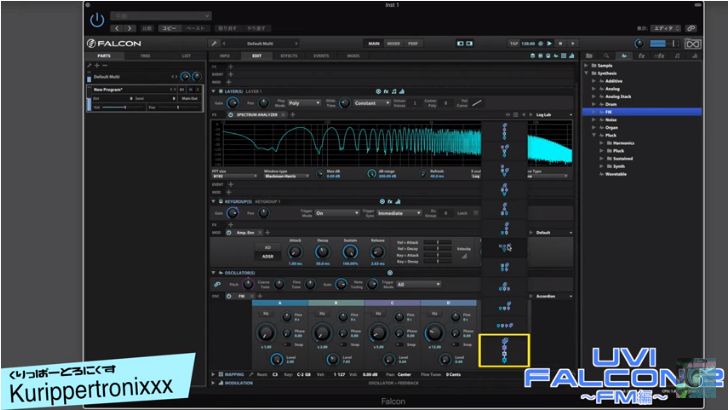This screenshot has height=410, width=728.
Task: Toggle Spectrum Analyzer power button
Action: 230,115
